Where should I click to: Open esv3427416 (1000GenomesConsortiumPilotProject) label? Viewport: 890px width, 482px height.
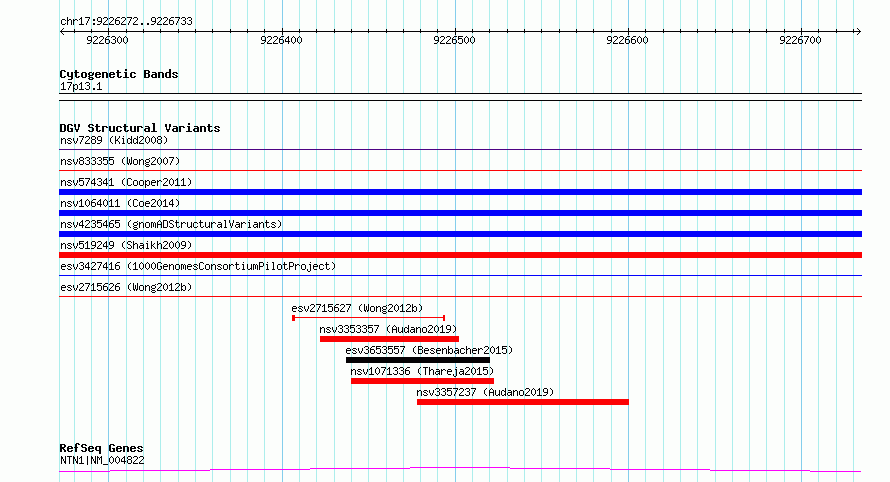198,266
